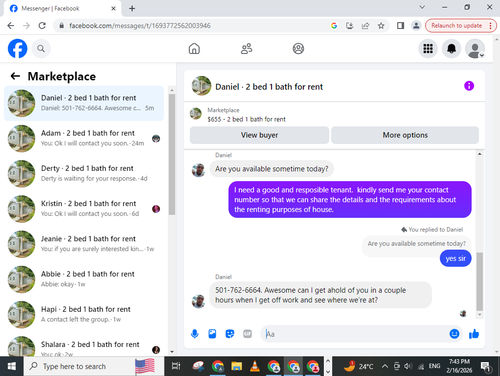Screen dimensions: 500x376
Task: Click the Aa message input field
Action: pyautogui.click(x=355, y=334)
